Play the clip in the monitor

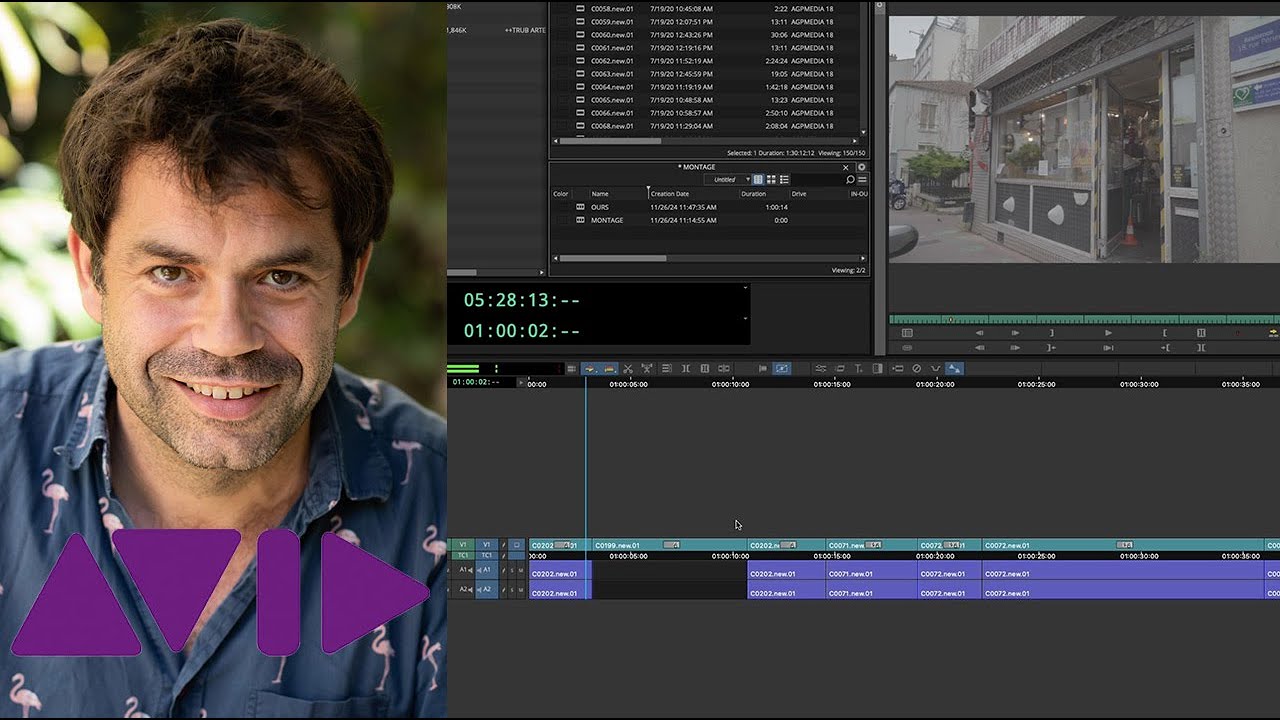click(x=1108, y=333)
